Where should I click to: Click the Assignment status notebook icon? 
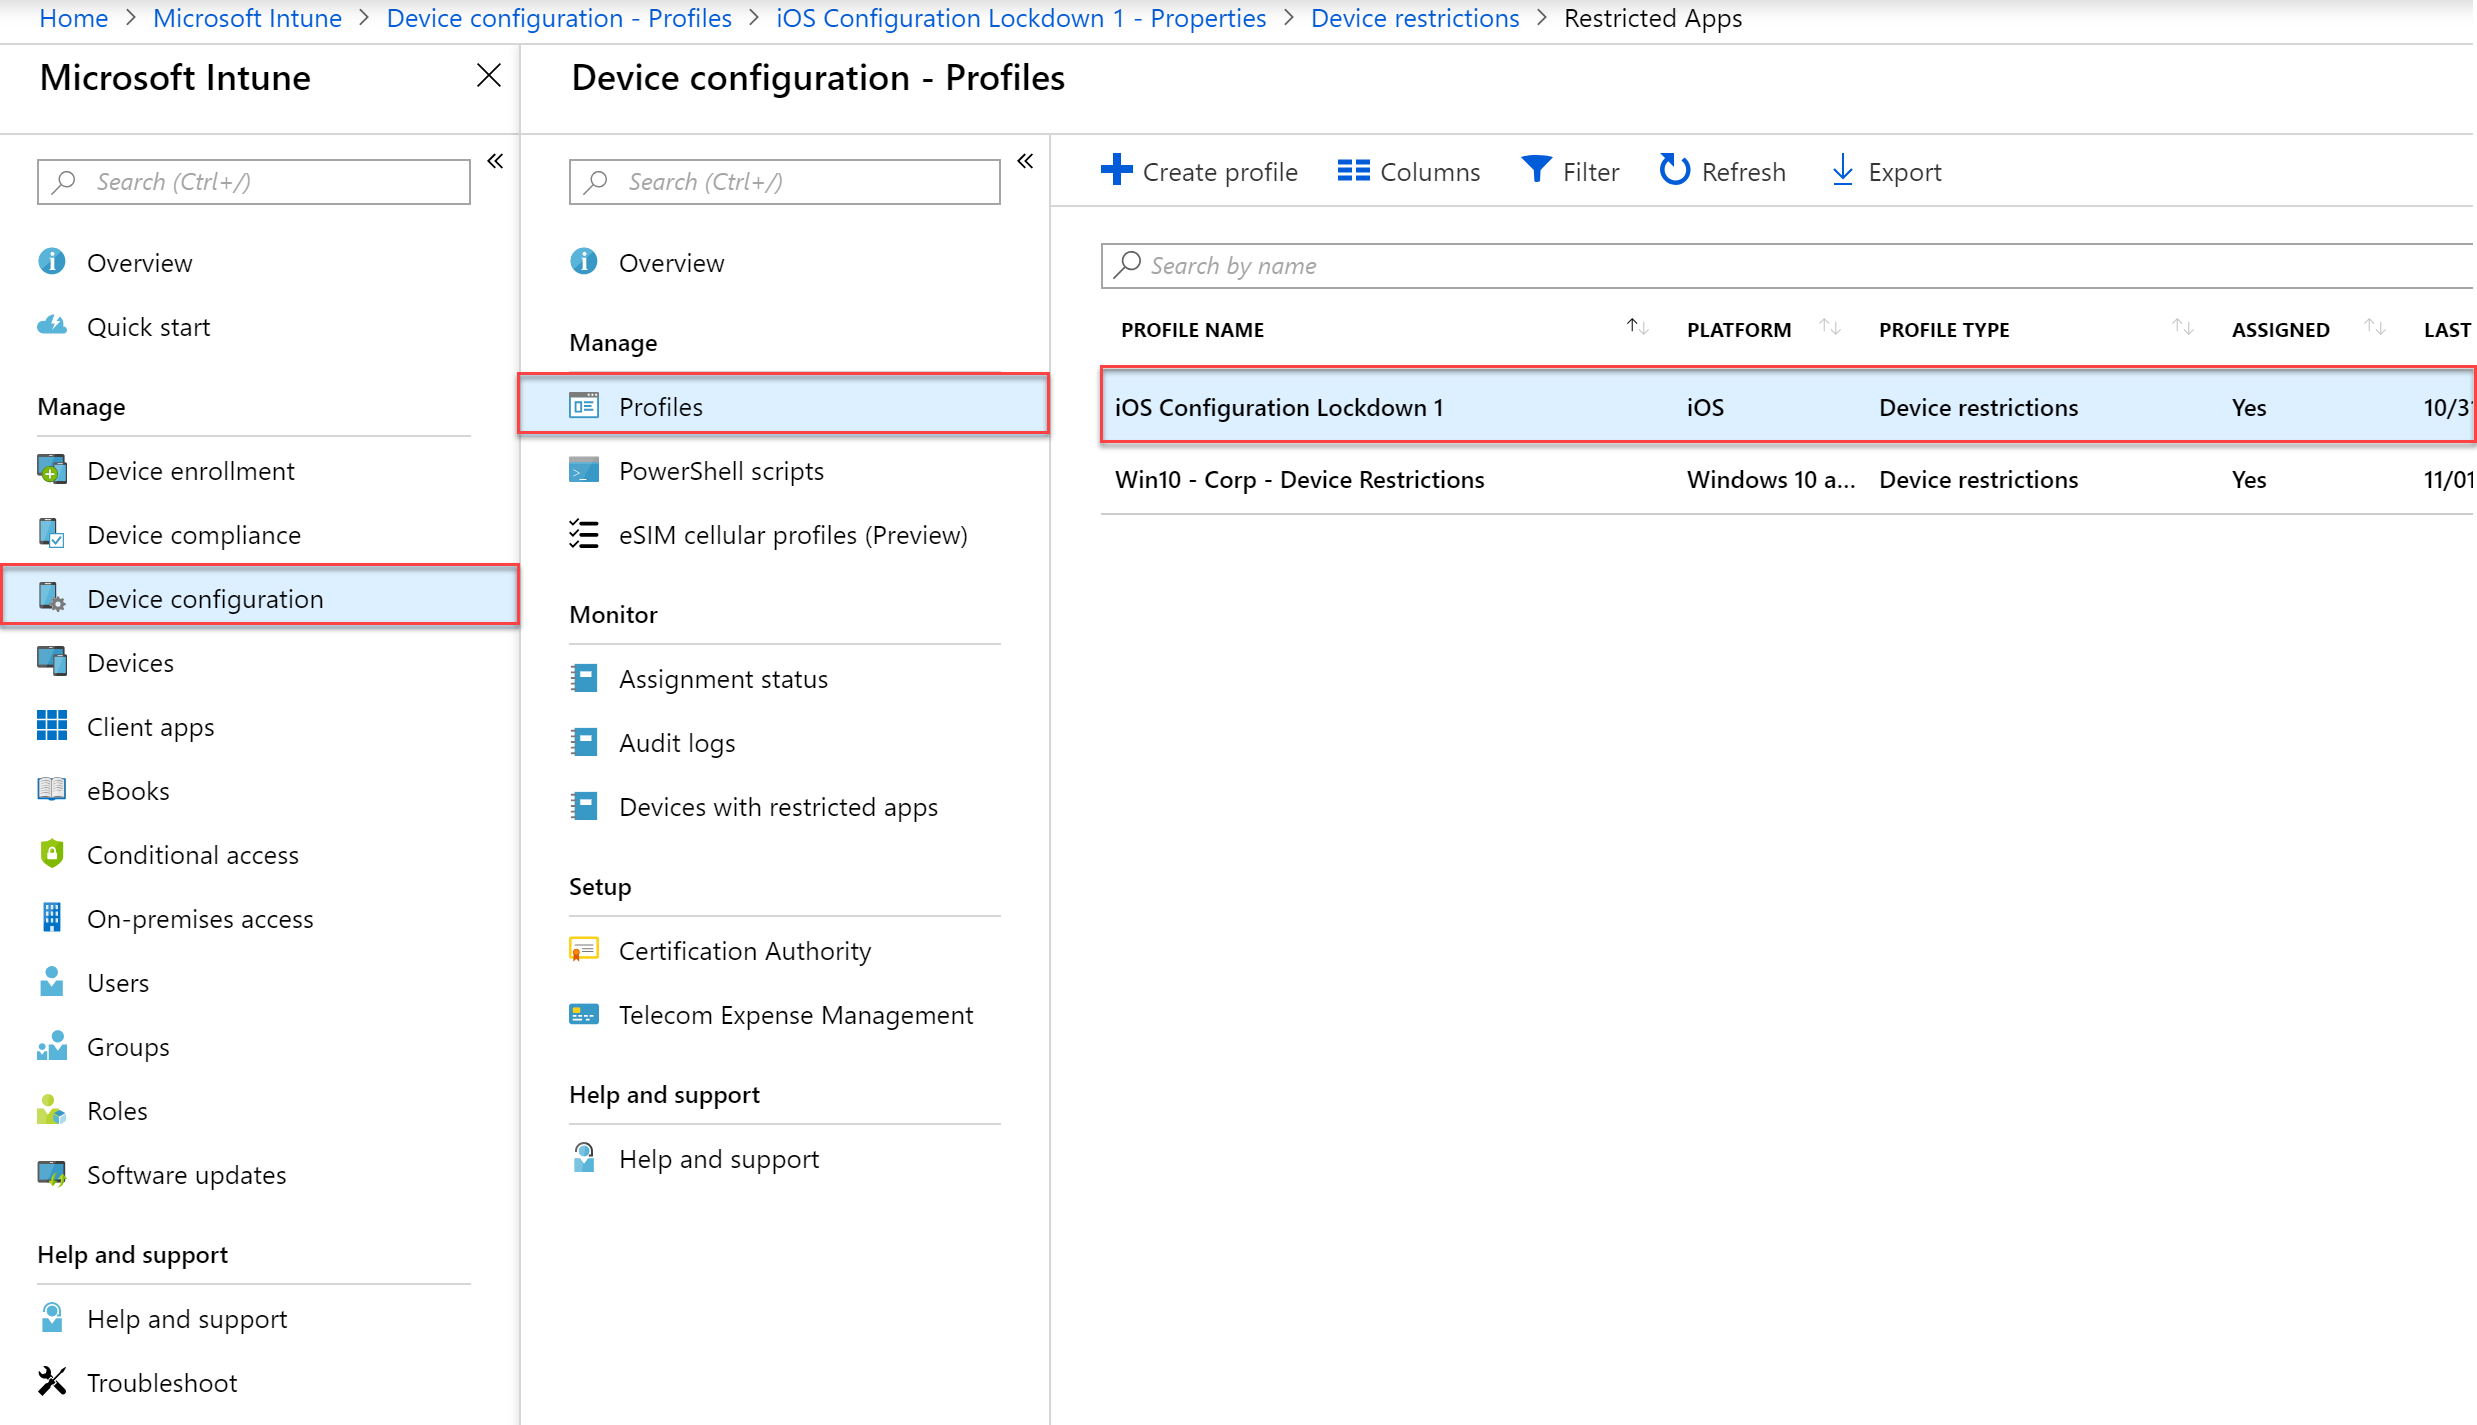[x=584, y=677]
